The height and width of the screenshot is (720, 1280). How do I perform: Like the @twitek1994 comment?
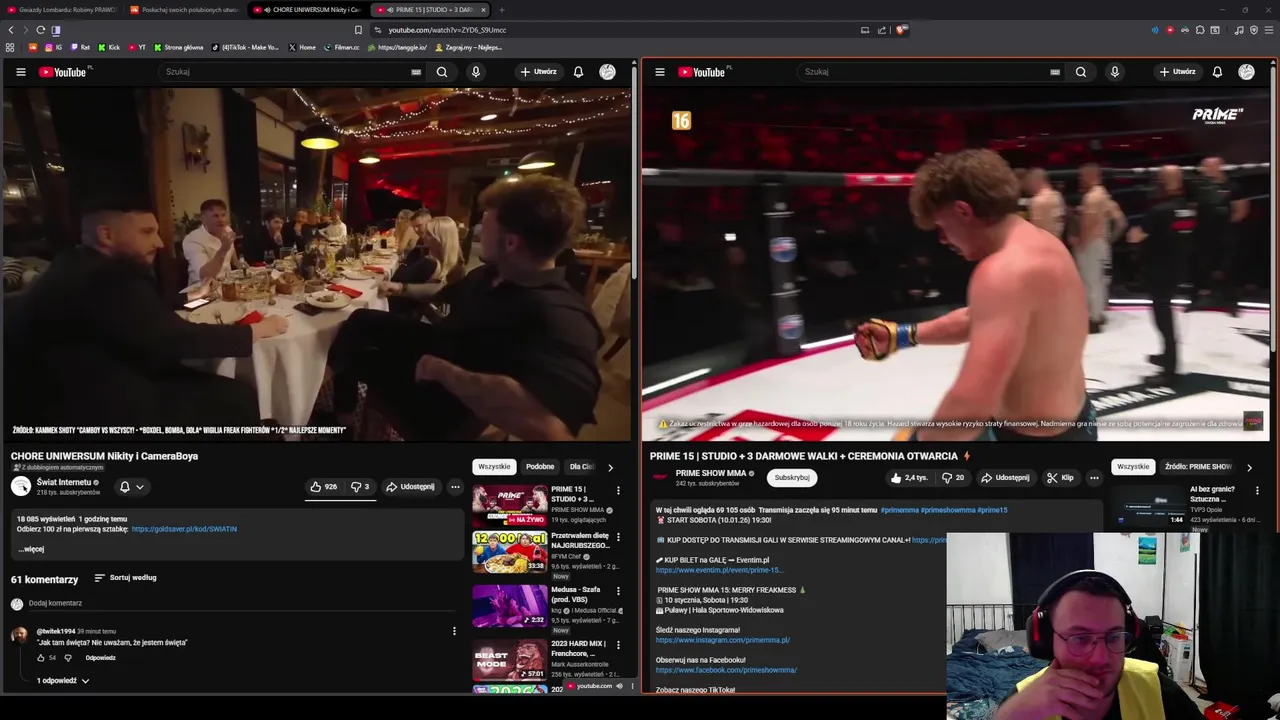[x=41, y=658]
